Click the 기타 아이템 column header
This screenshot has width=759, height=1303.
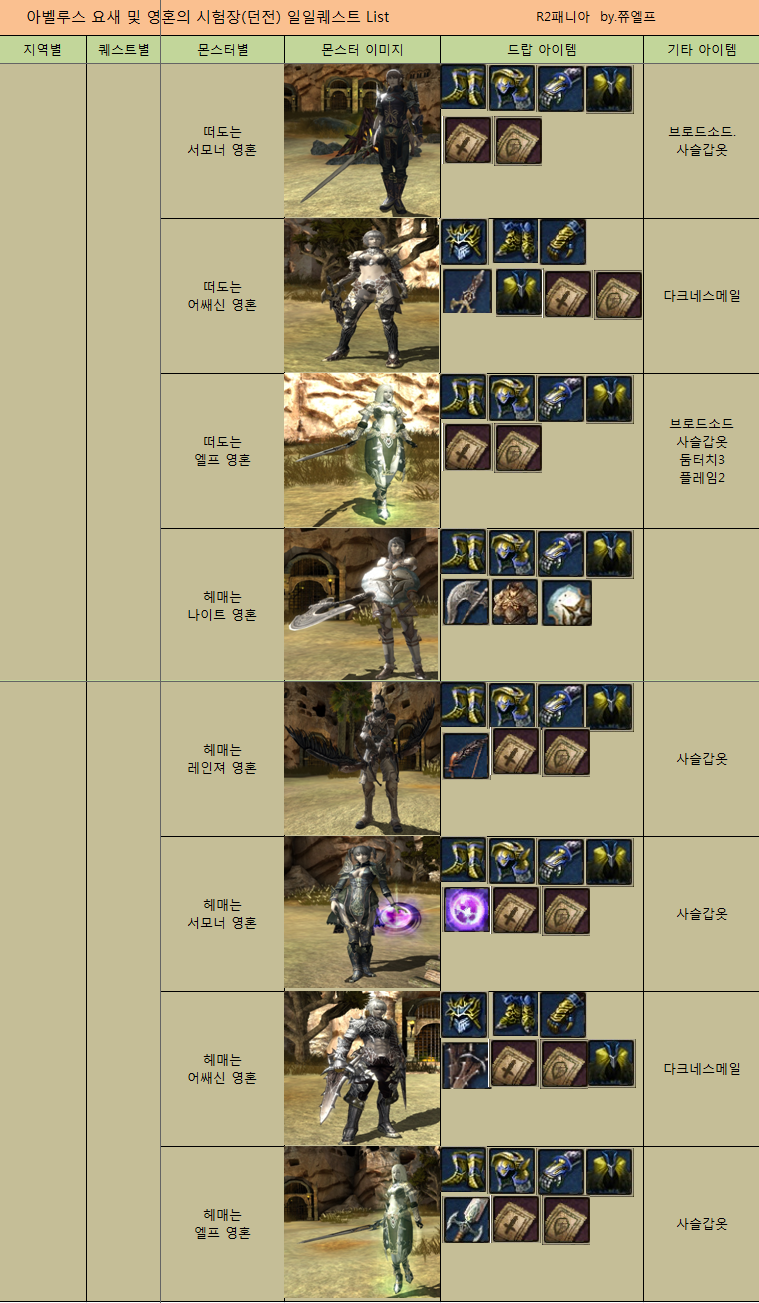(701, 49)
